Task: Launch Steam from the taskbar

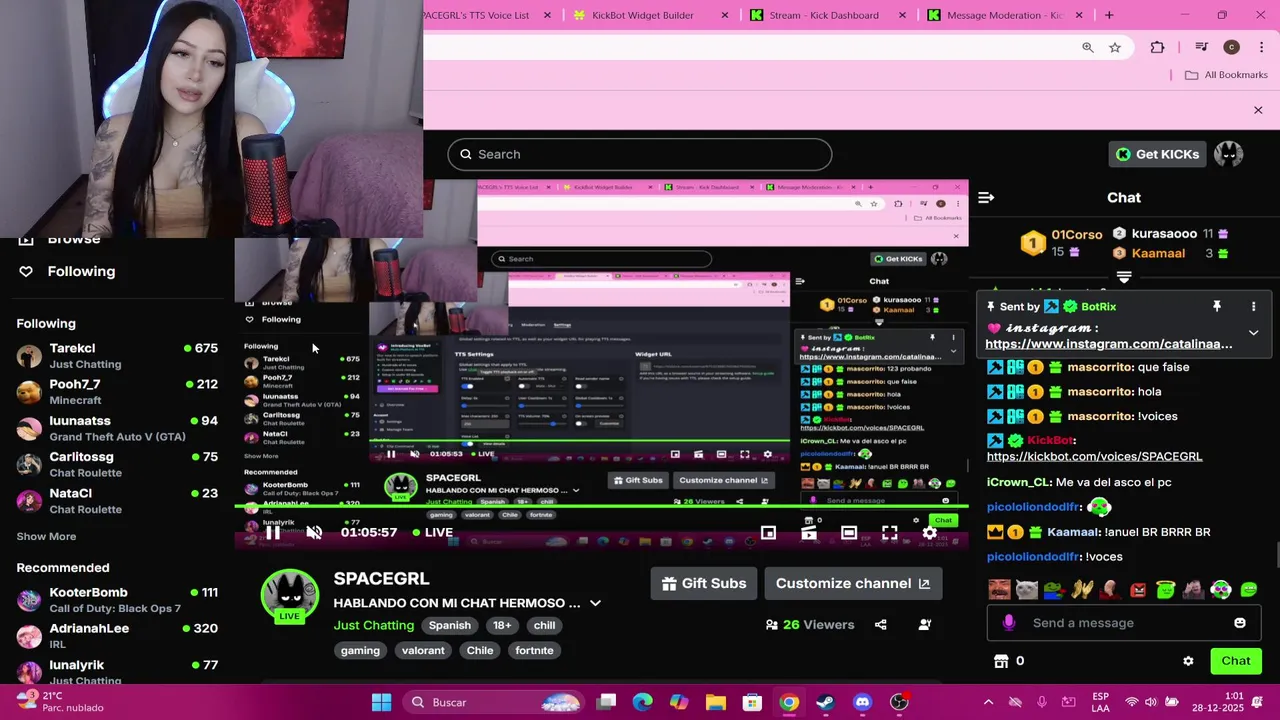Action: 826,702
